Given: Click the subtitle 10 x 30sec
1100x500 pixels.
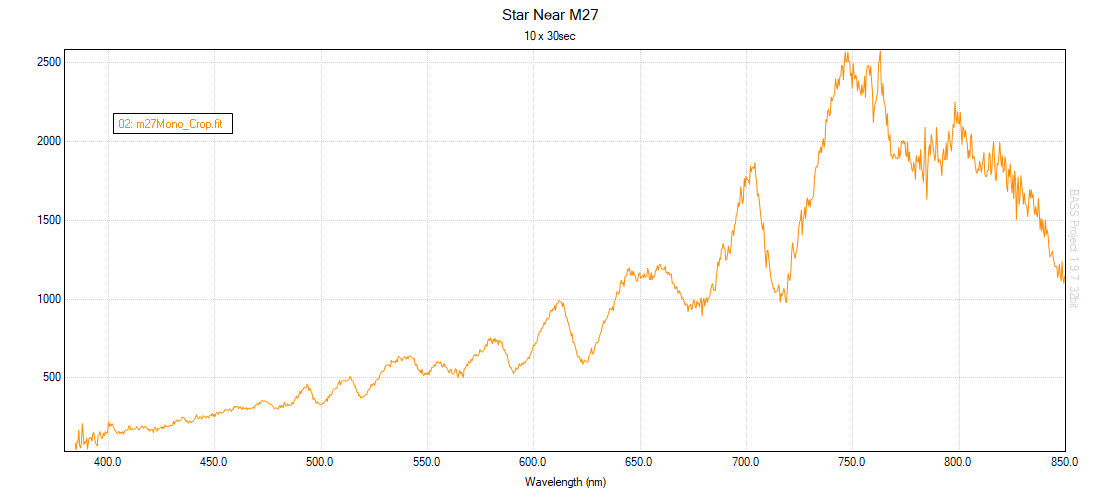Looking at the screenshot, I should tap(550, 36).
